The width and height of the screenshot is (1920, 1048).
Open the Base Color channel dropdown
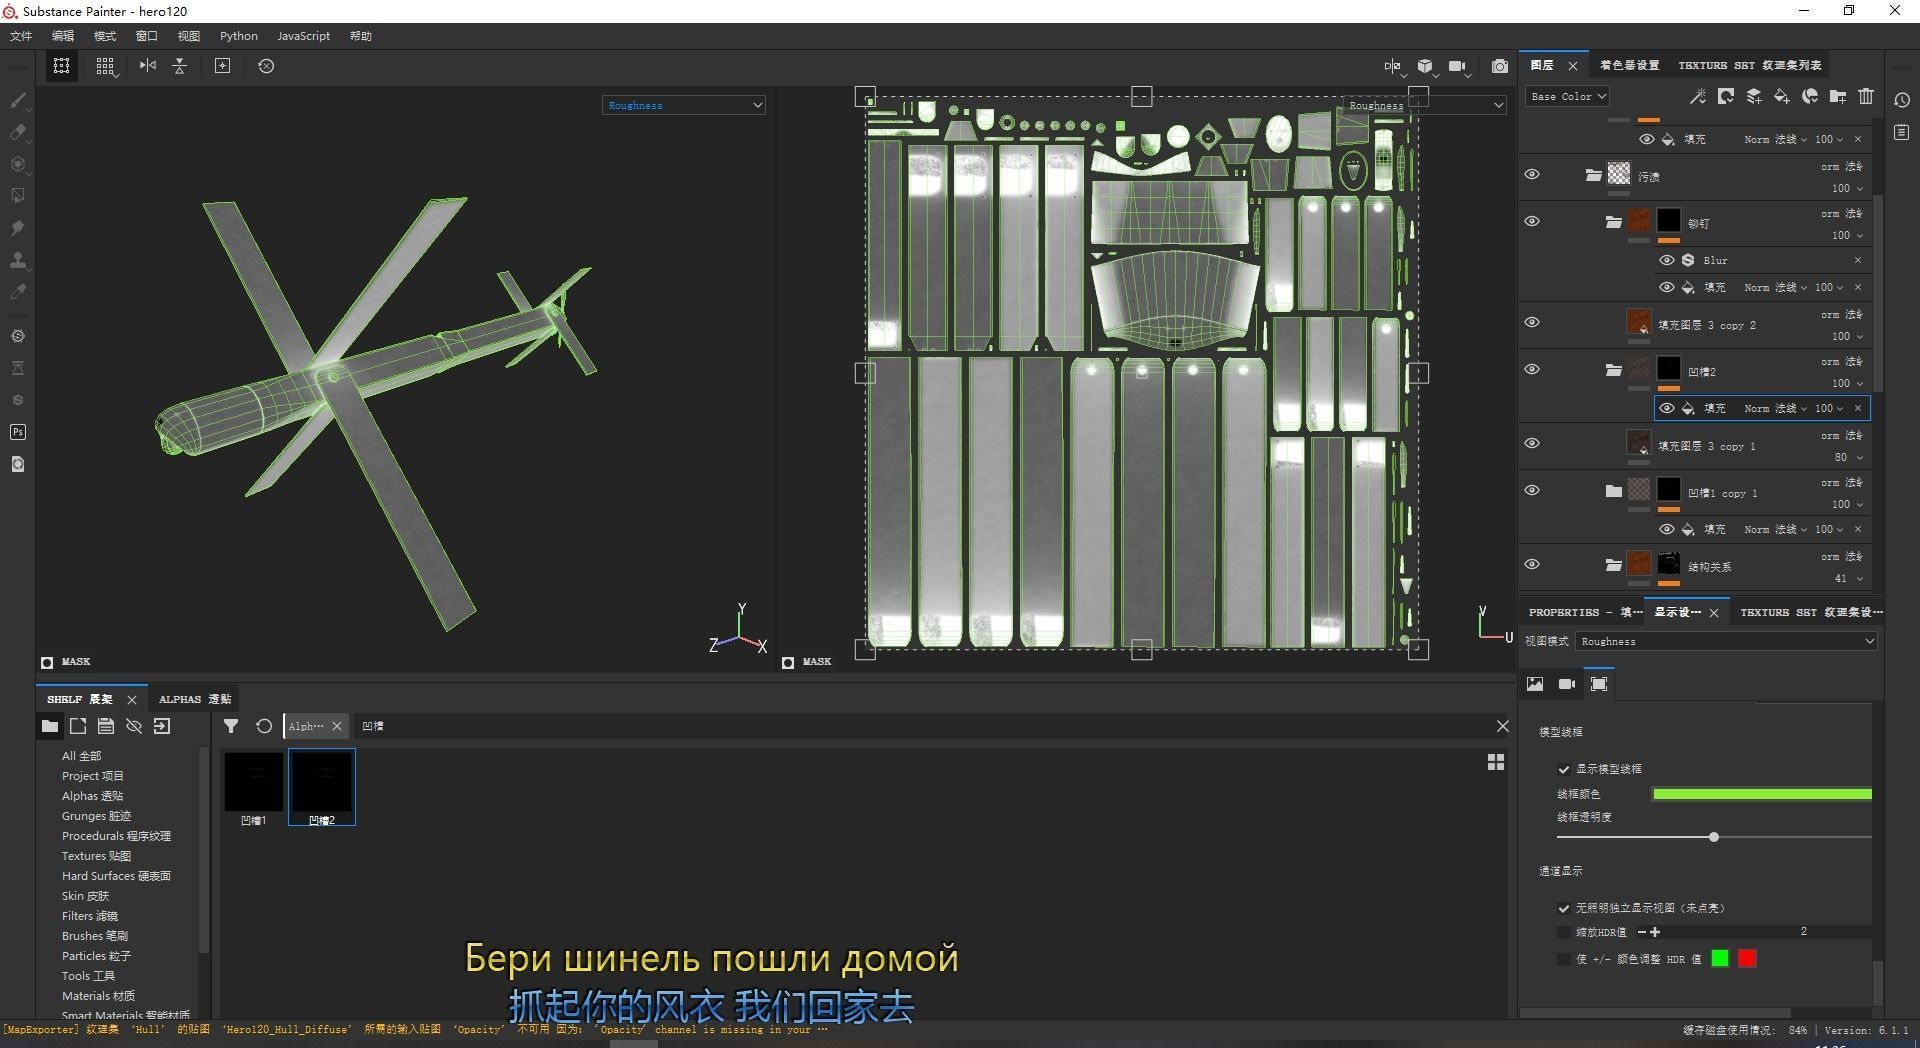1567,96
